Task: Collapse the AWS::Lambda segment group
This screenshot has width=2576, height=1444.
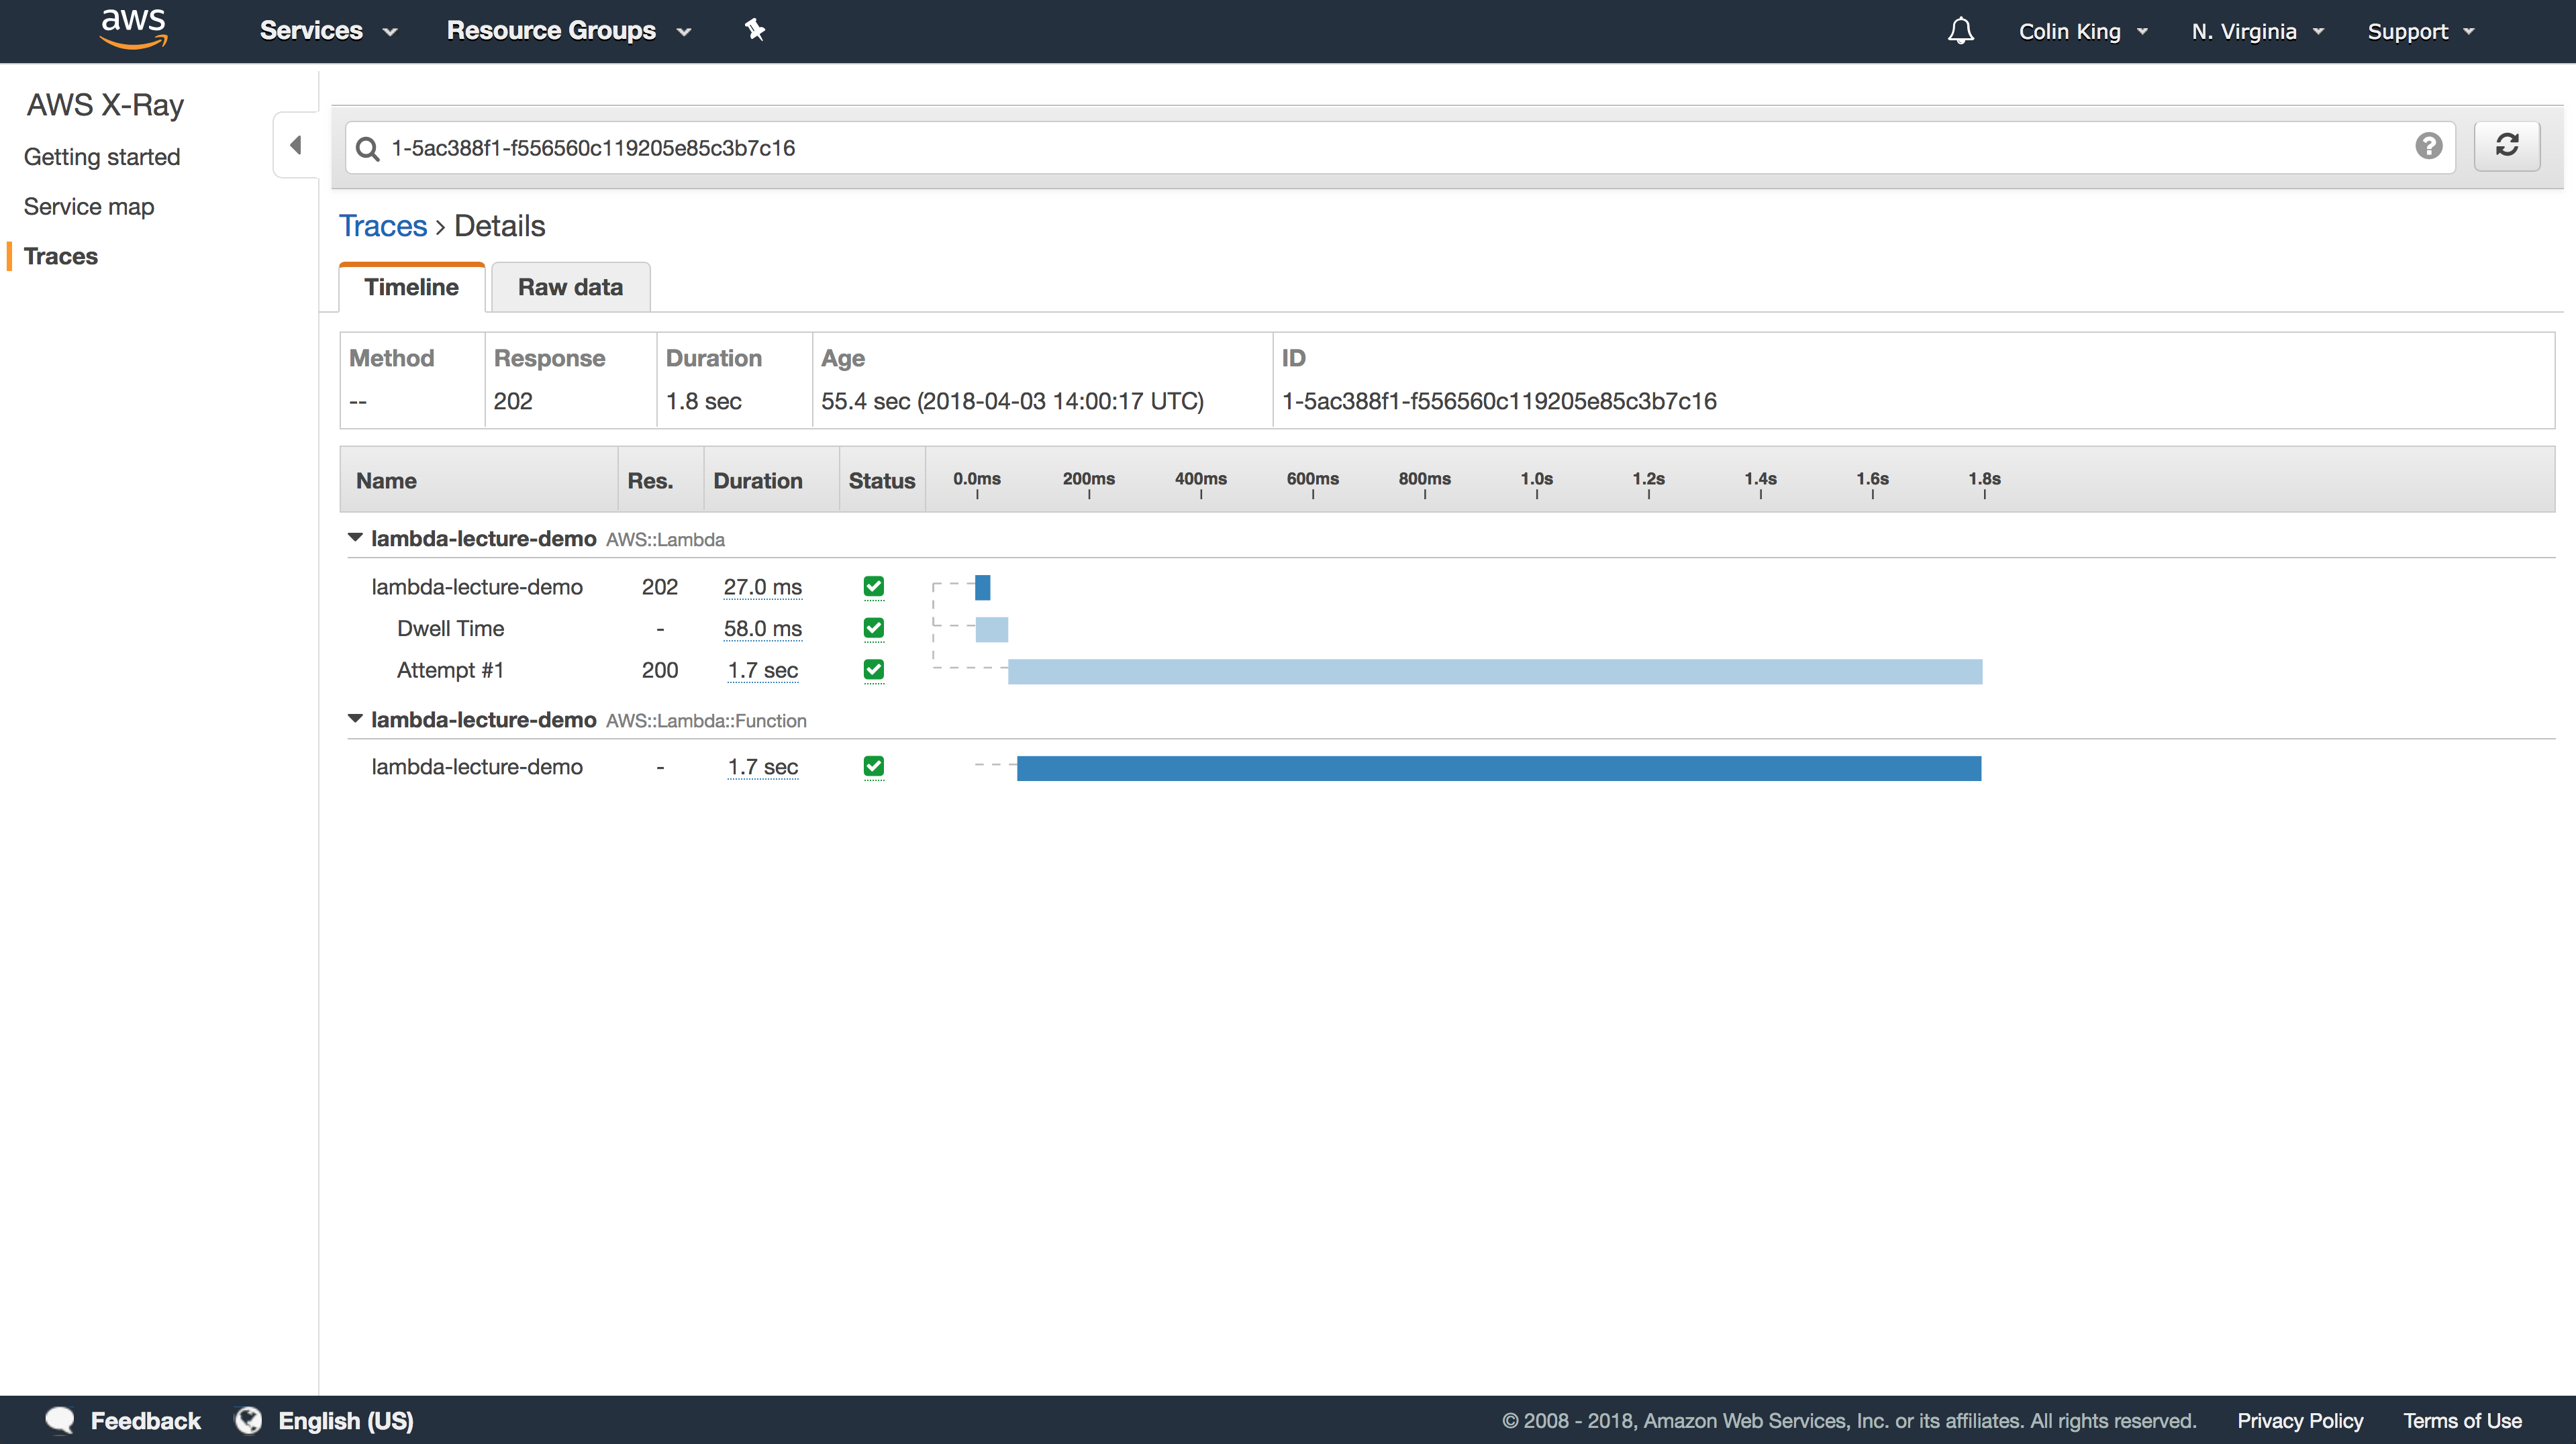Action: coord(355,538)
